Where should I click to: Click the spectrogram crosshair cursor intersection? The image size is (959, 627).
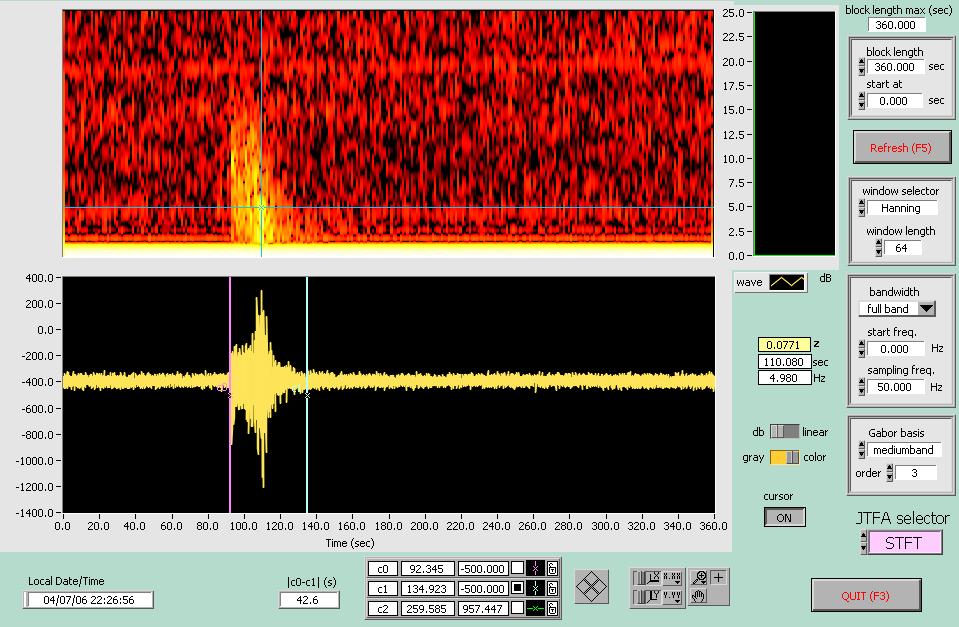(x=262, y=207)
